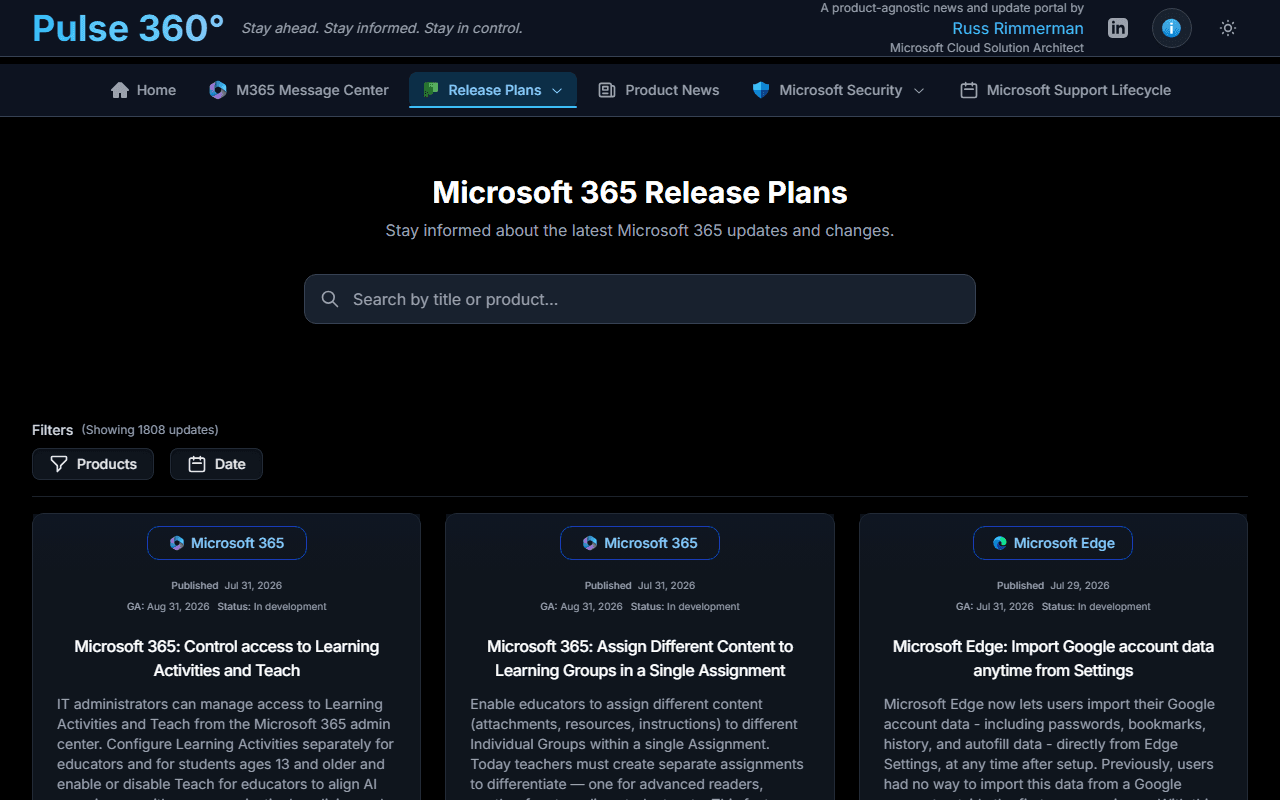This screenshot has width=1280, height=800.
Task: Click 'Microsoft 365 Release Plans' page heading
Action: 640,192
